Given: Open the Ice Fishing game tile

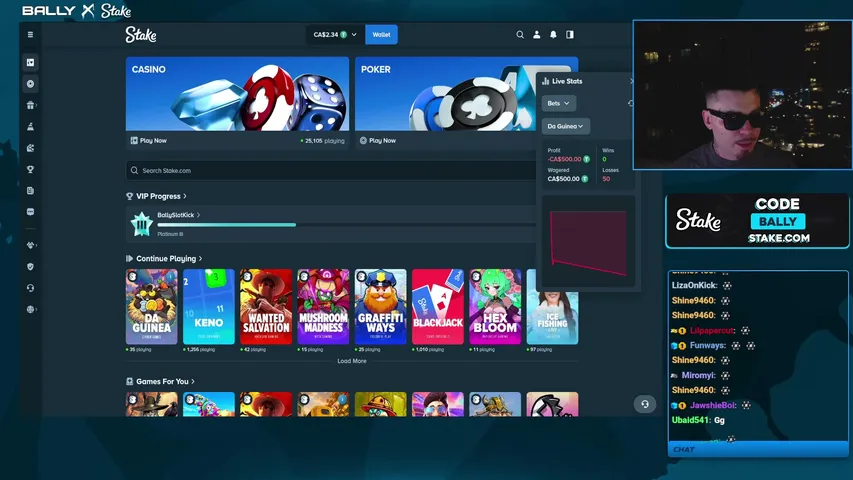Looking at the screenshot, I should coord(552,318).
